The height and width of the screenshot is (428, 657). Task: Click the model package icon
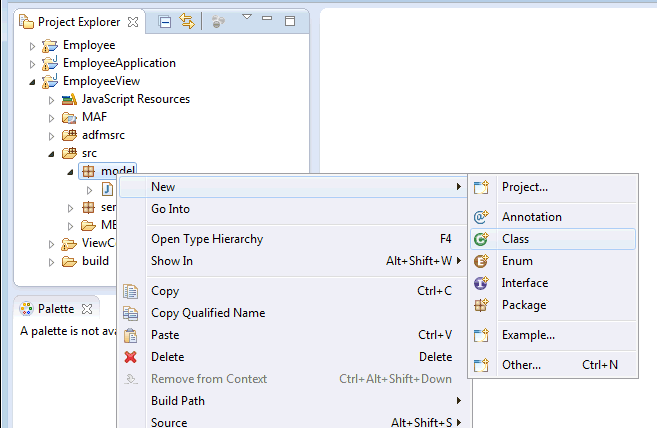coord(88,171)
